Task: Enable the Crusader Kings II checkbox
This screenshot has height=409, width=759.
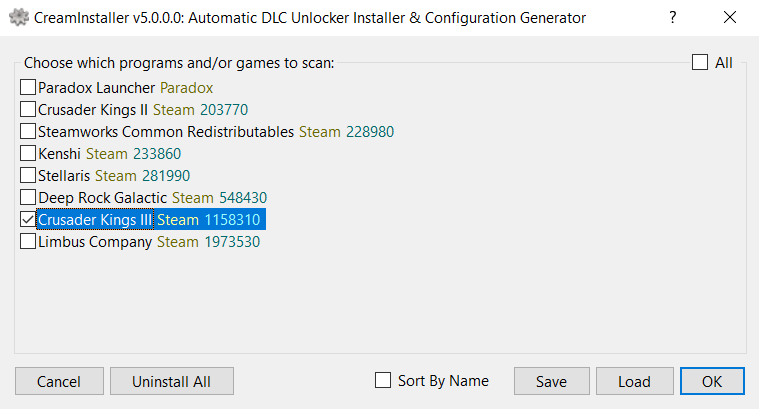Action: point(28,110)
